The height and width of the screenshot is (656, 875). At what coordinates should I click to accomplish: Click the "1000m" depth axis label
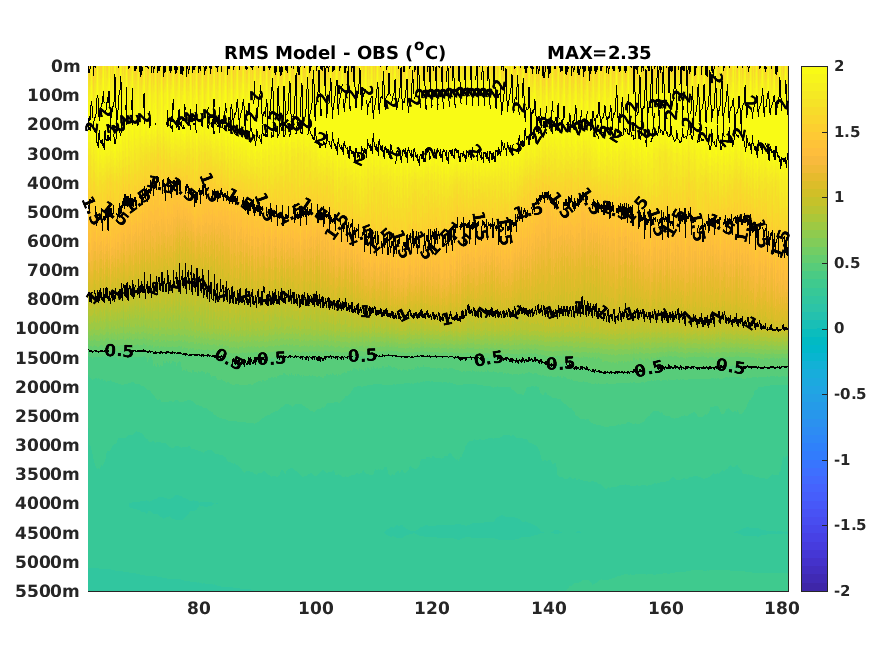48,328
